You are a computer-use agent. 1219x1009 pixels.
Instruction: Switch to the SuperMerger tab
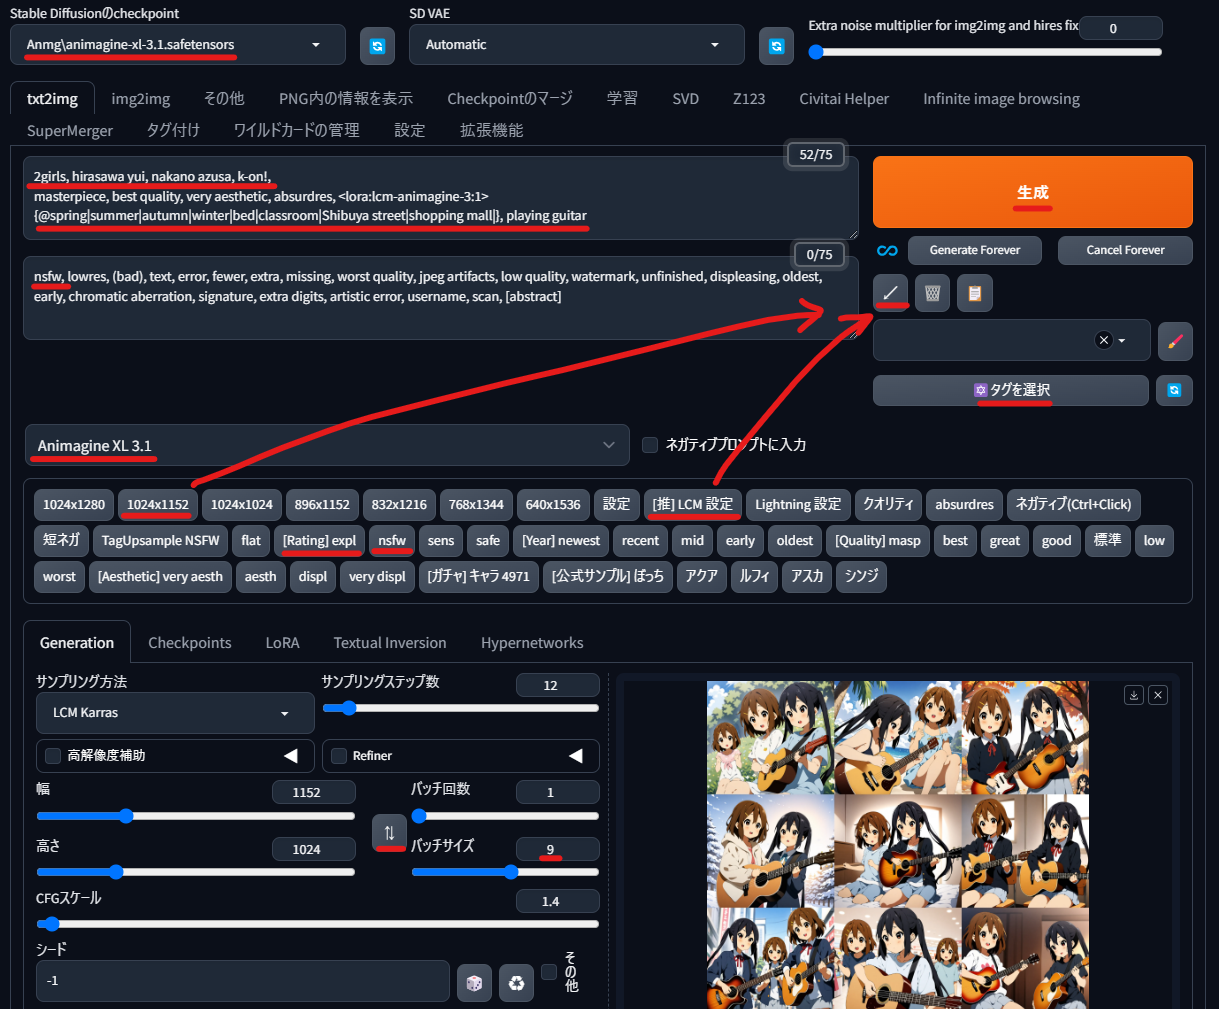(x=70, y=131)
